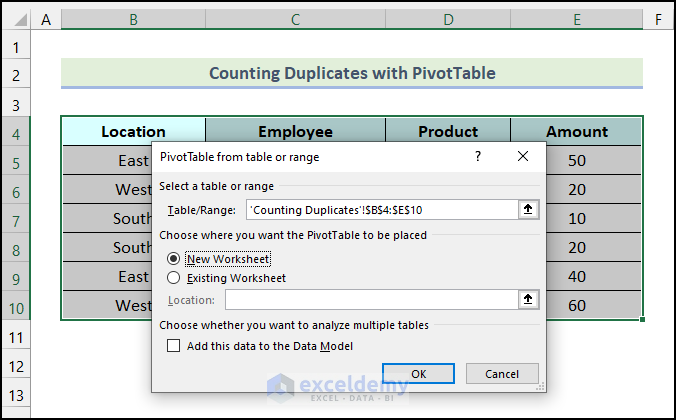Select the New Worksheet radio option
This screenshot has height=420, width=676.
[x=174, y=258]
